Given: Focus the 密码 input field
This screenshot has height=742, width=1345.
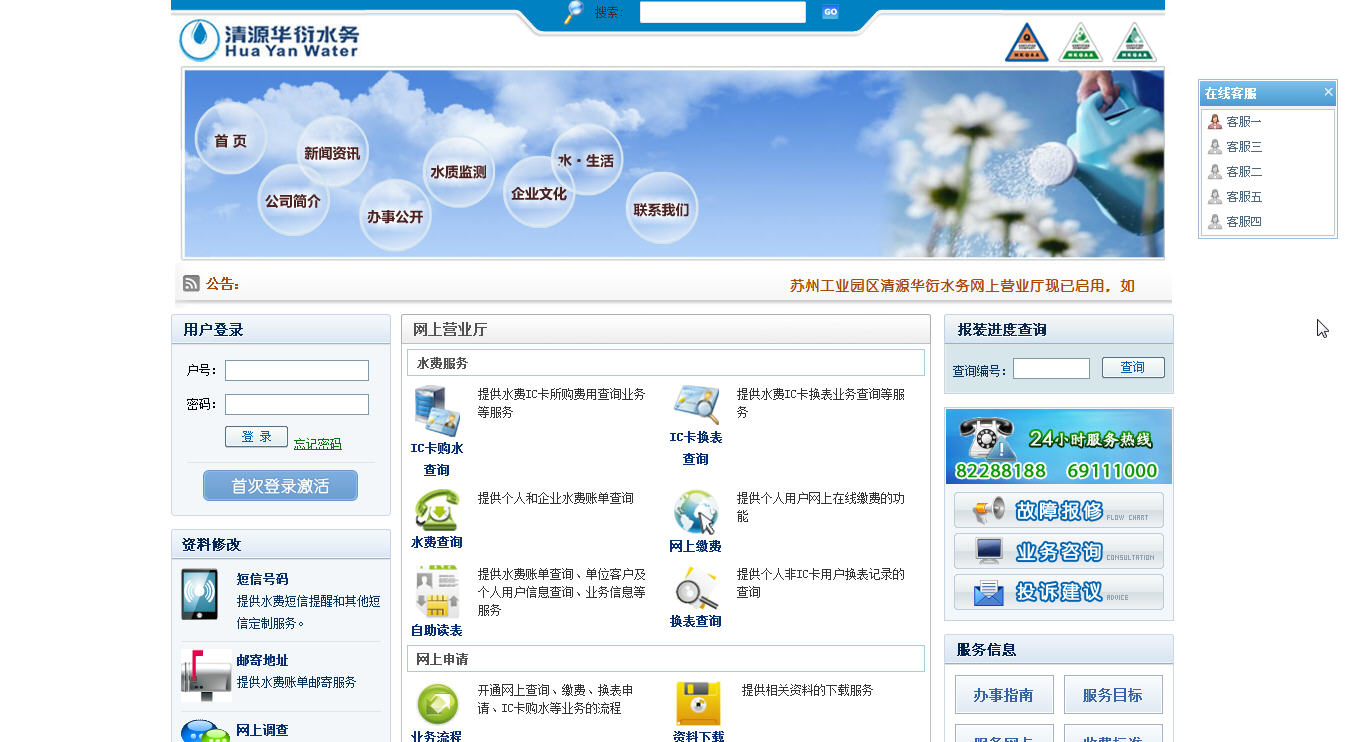Looking at the screenshot, I should pyautogui.click(x=297, y=405).
